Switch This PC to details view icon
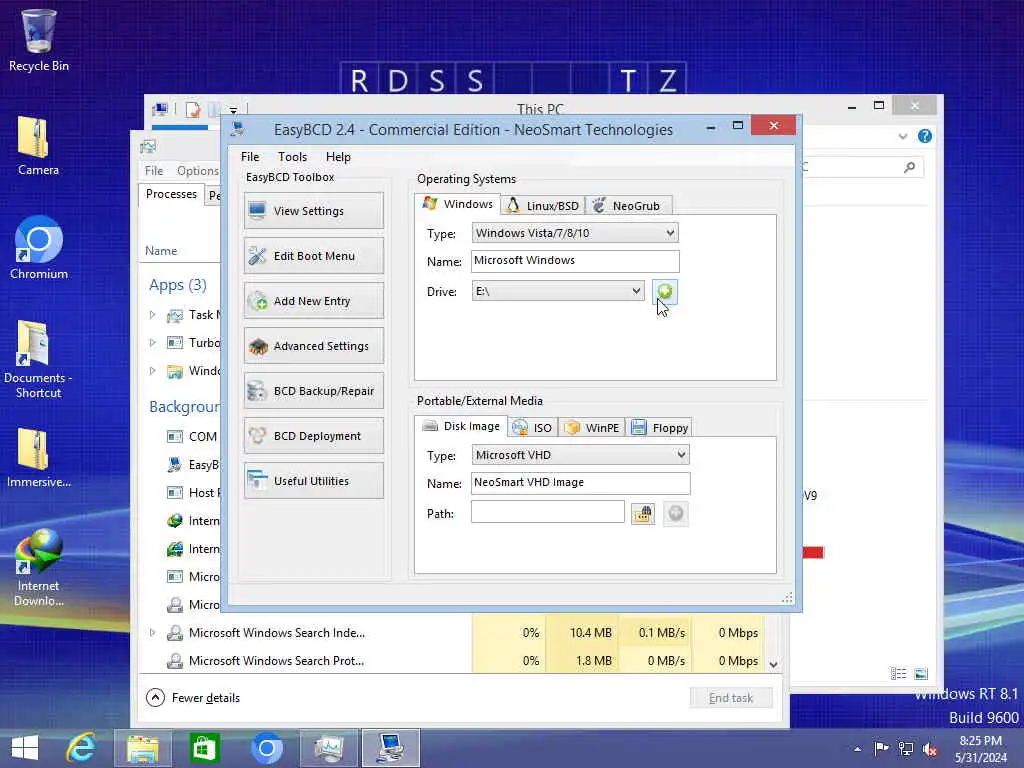This screenshot has height=768, width=1024. [899, 674]
